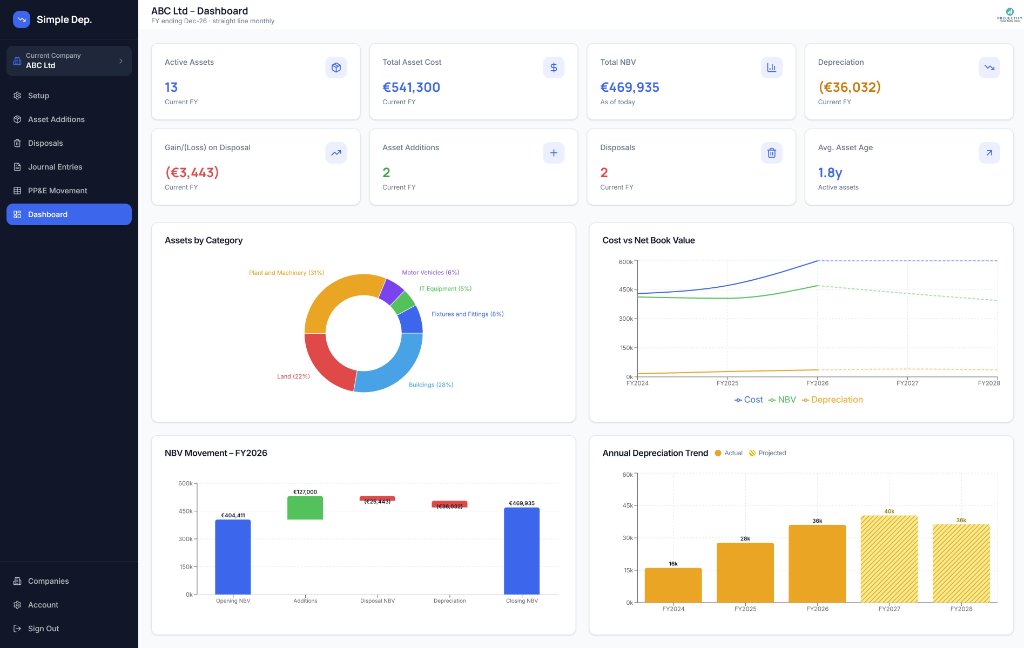Click the Actual legend item in Depreciation Trend
This screenshot has width=1024, height=648.
(x=729, y=453)
